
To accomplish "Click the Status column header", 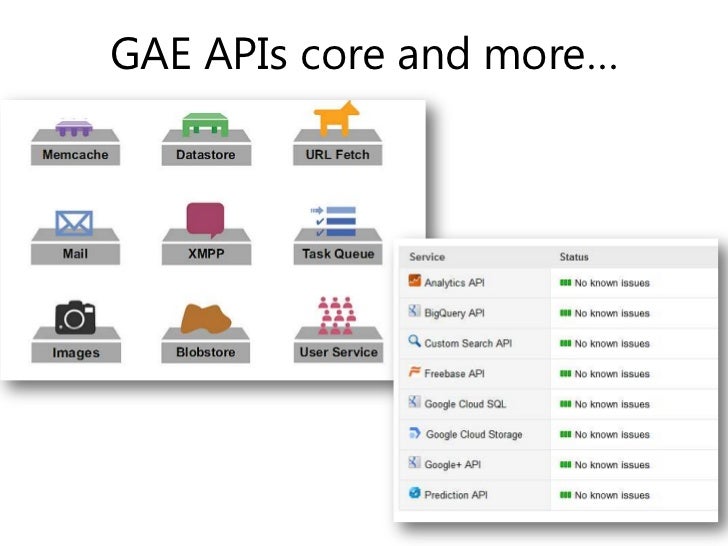I will coord(574,257).
